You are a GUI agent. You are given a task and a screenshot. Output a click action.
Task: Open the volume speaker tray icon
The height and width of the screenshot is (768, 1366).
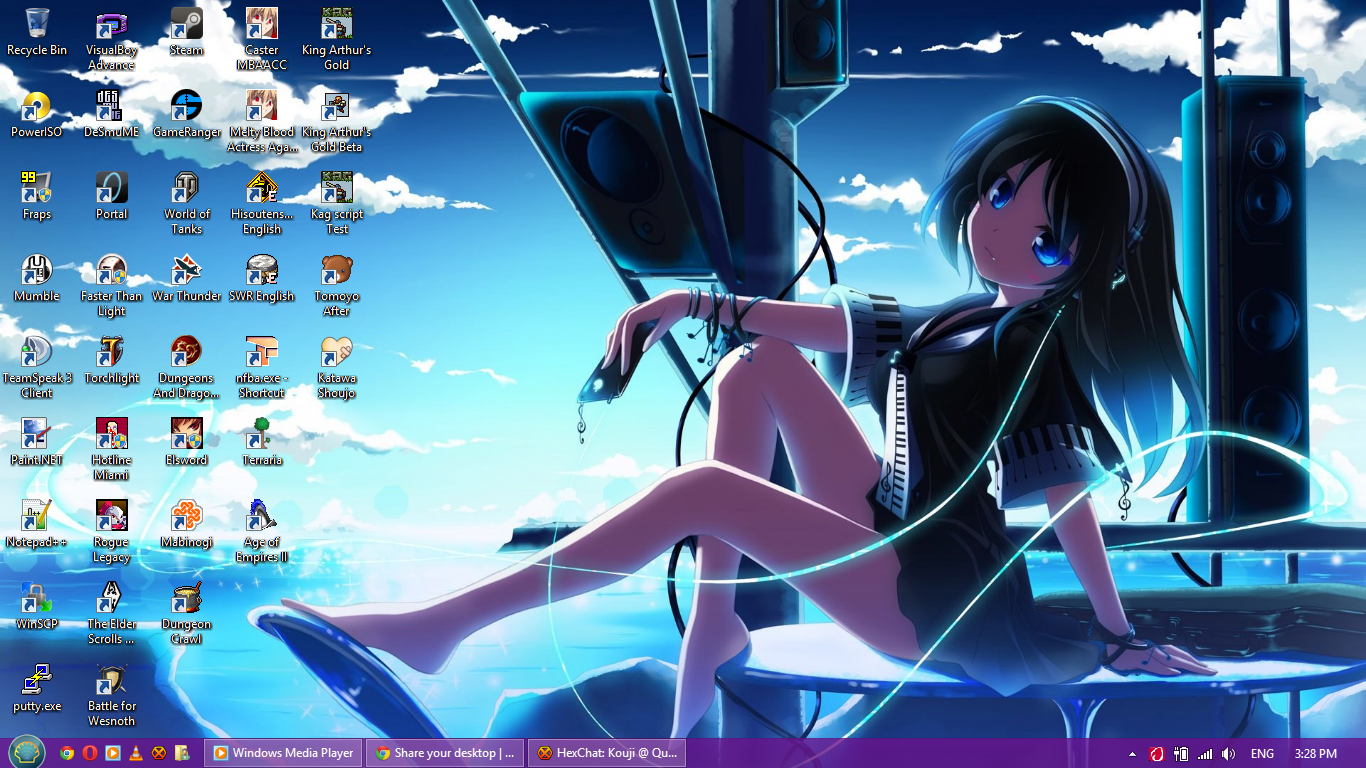(1228, 754)
